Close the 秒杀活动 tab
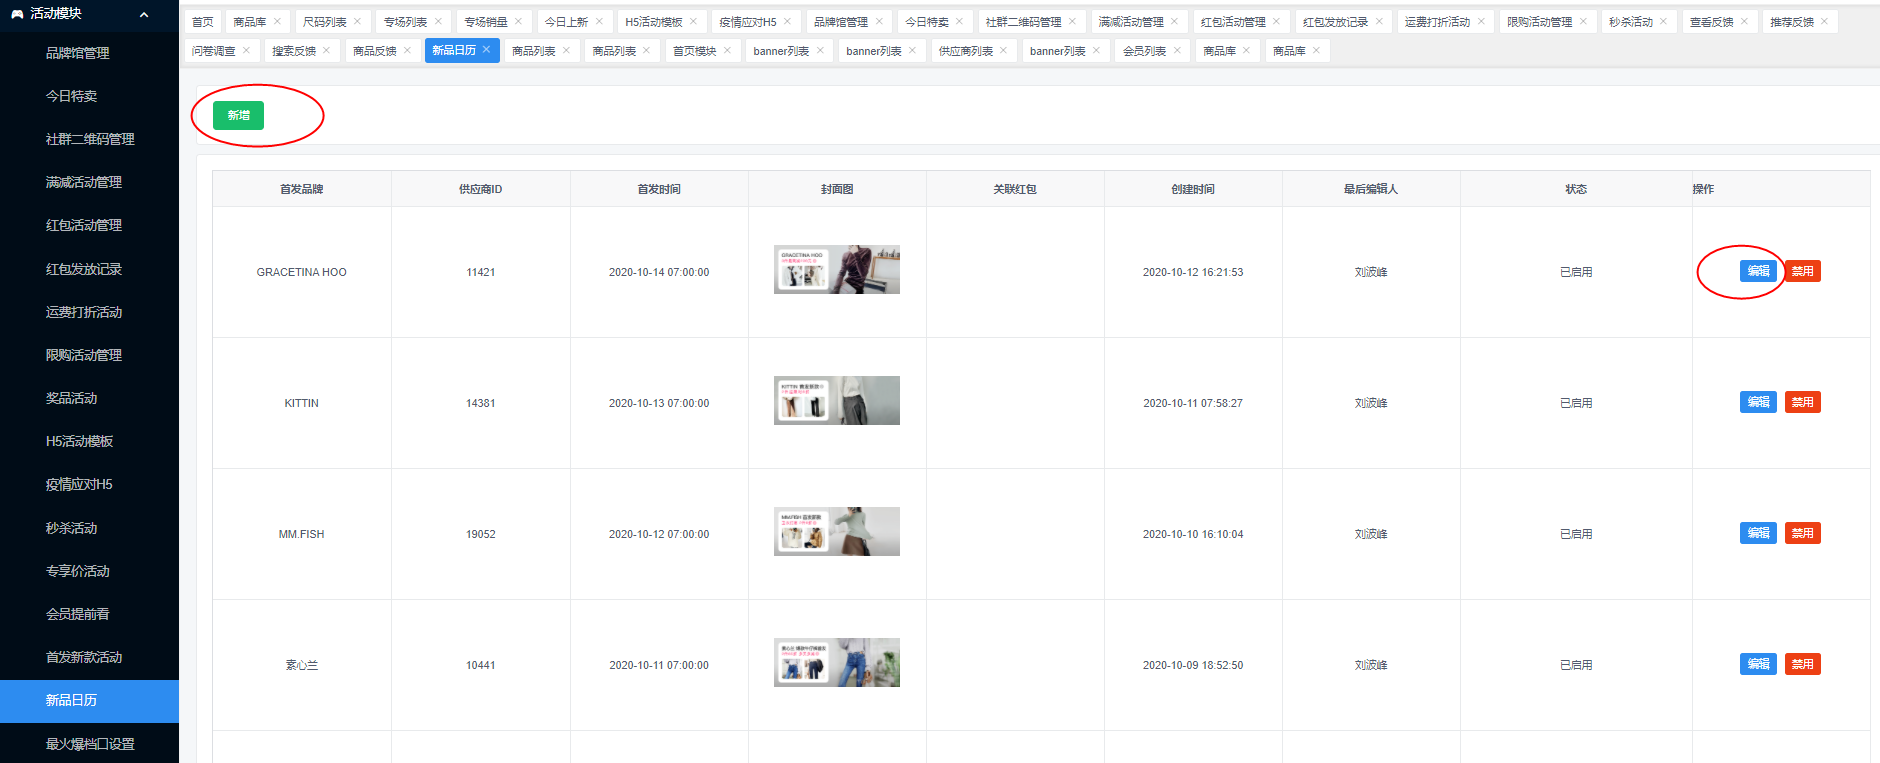The image size is (1880, 763). [1663, 21]
